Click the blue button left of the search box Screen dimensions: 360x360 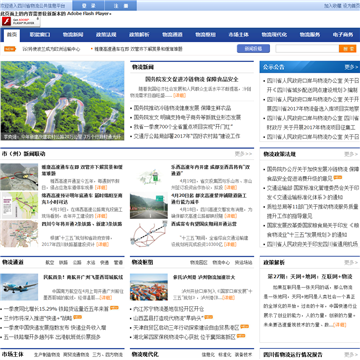click(253, 49)
